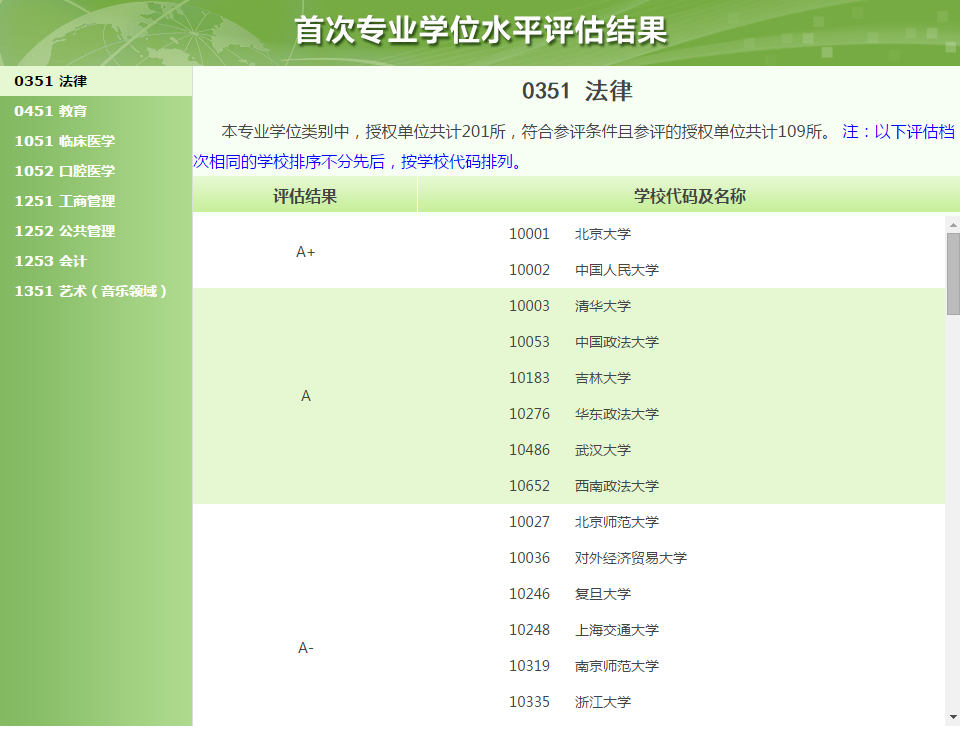Click the scrollbar up arrow in results table
Screen dimensions: 960x732
(953, 224)
